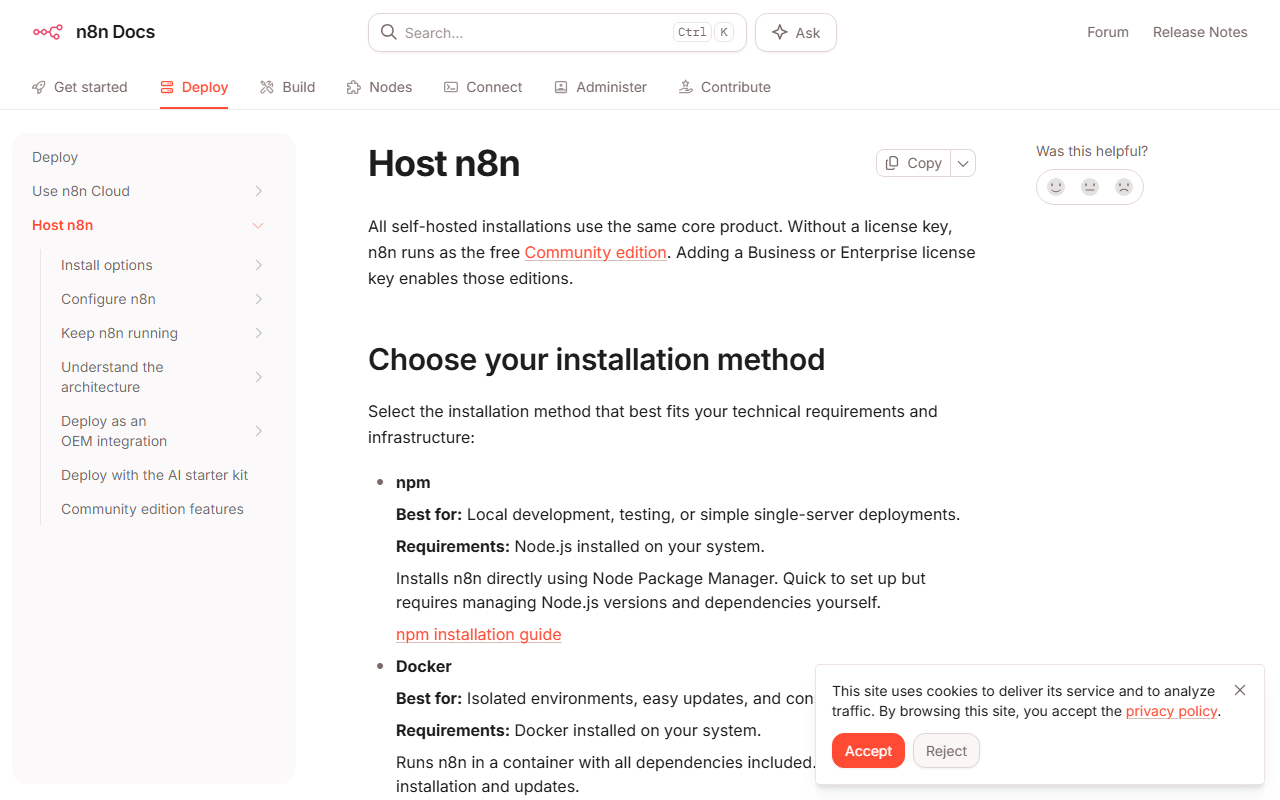Screen dimensions: 1280x800
Task: Visit the Forum link
Action: coord(1108,32)
